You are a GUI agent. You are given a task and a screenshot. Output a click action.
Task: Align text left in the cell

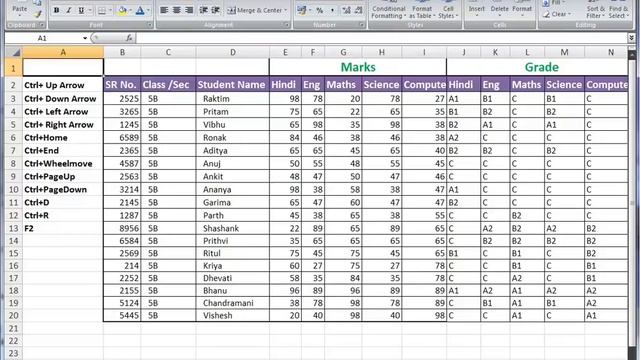click(164, 10)
